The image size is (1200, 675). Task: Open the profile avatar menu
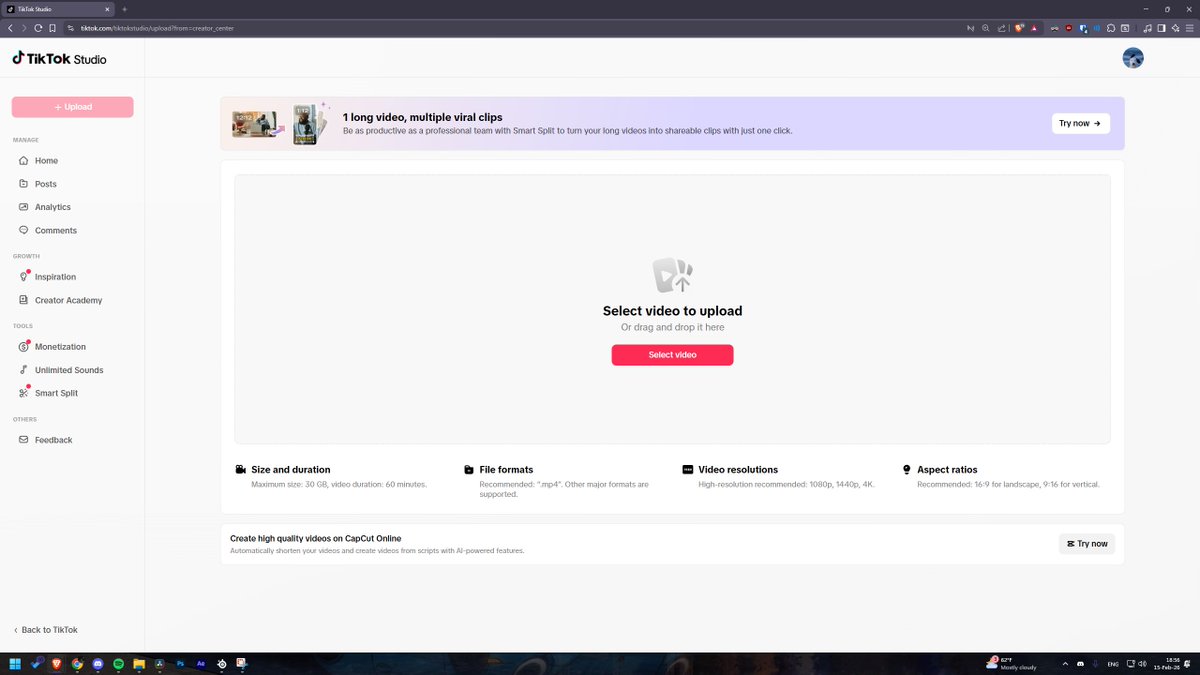click(1133, 58)
